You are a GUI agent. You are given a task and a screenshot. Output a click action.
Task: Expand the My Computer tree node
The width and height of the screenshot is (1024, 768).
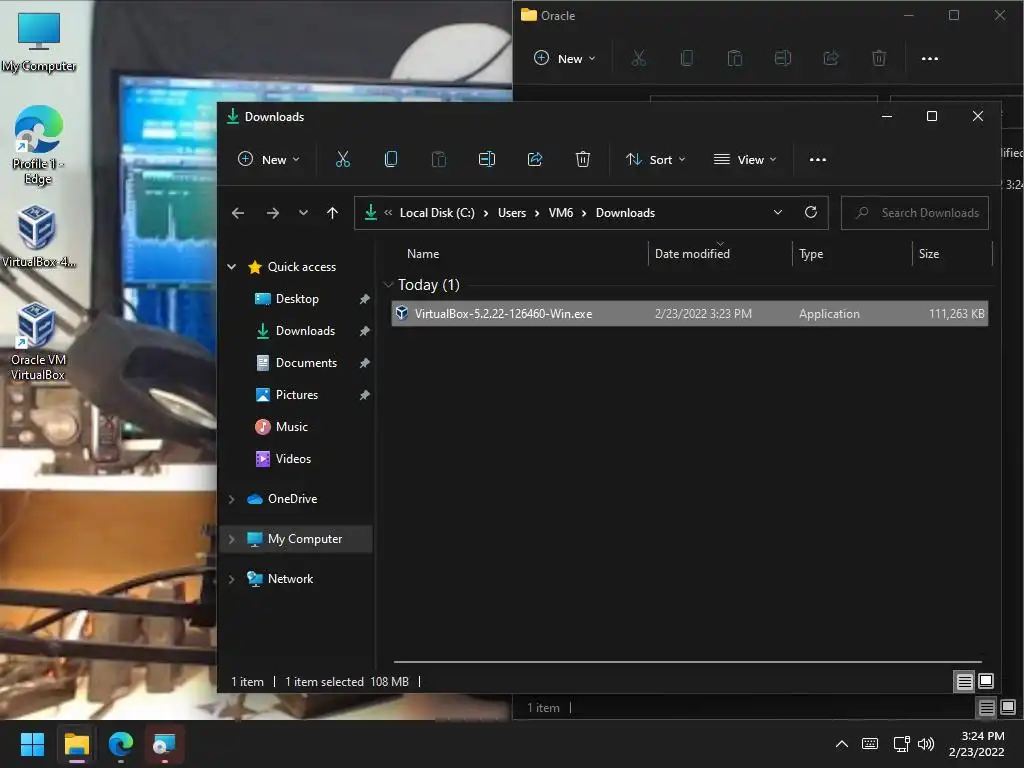[231, 539]
